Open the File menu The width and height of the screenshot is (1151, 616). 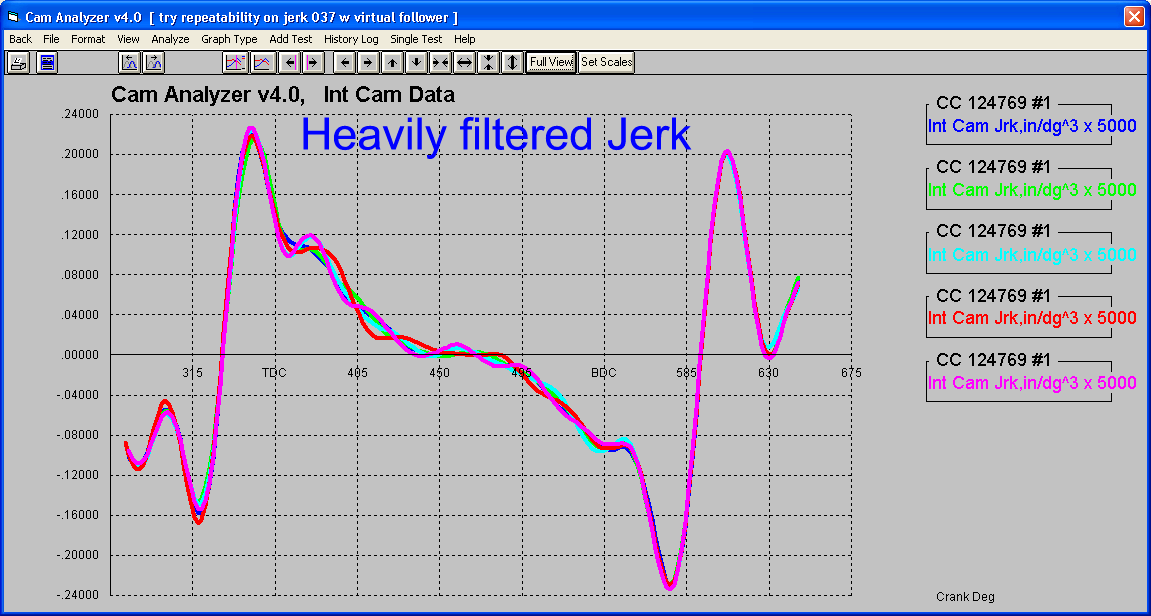coord(51,39)
